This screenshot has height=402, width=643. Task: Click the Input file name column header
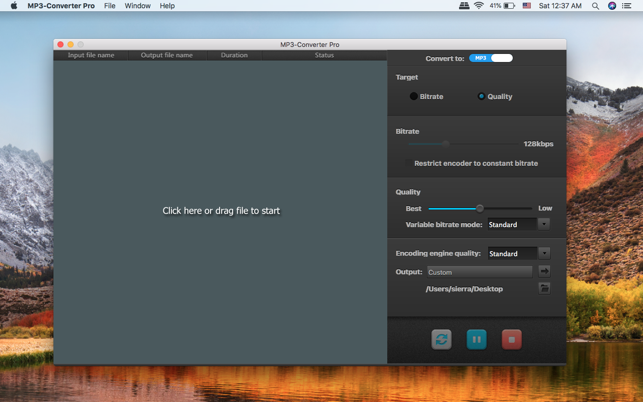click(x=91, y=55)
